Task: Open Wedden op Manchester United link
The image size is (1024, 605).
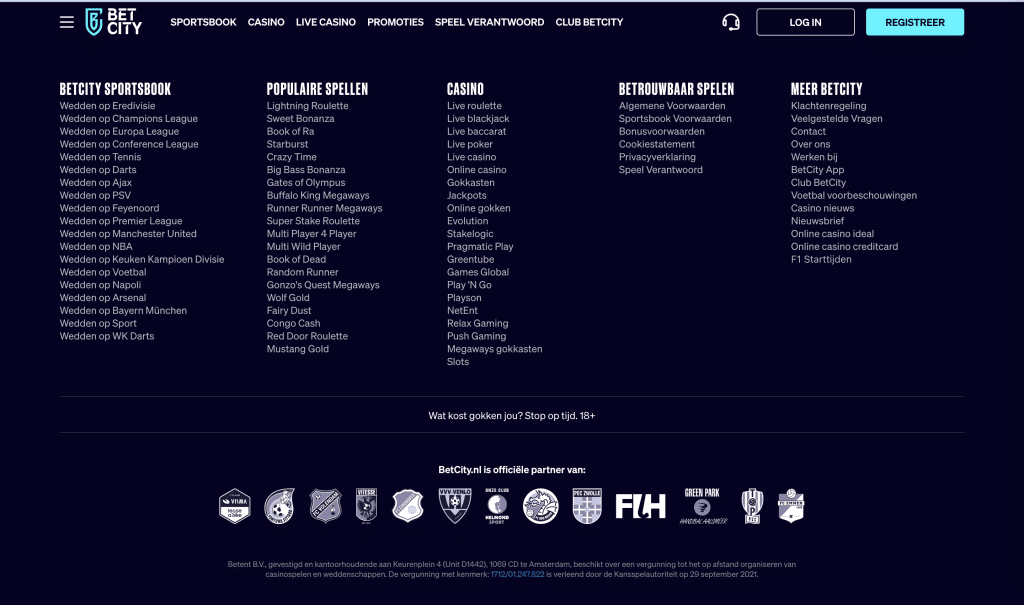Action: click(x=128, y=234)
